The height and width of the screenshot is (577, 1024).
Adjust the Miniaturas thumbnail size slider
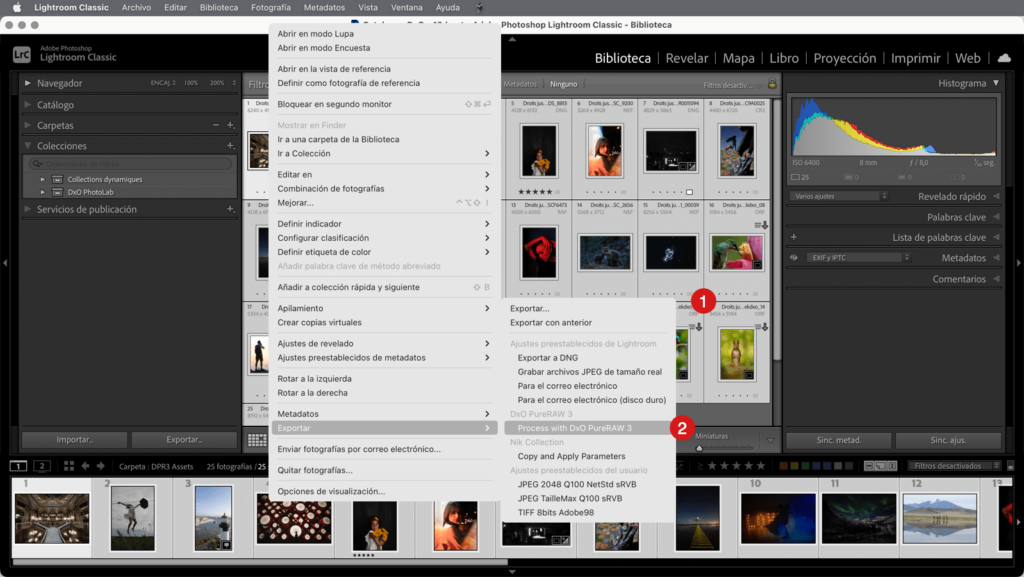click(699, 448)
